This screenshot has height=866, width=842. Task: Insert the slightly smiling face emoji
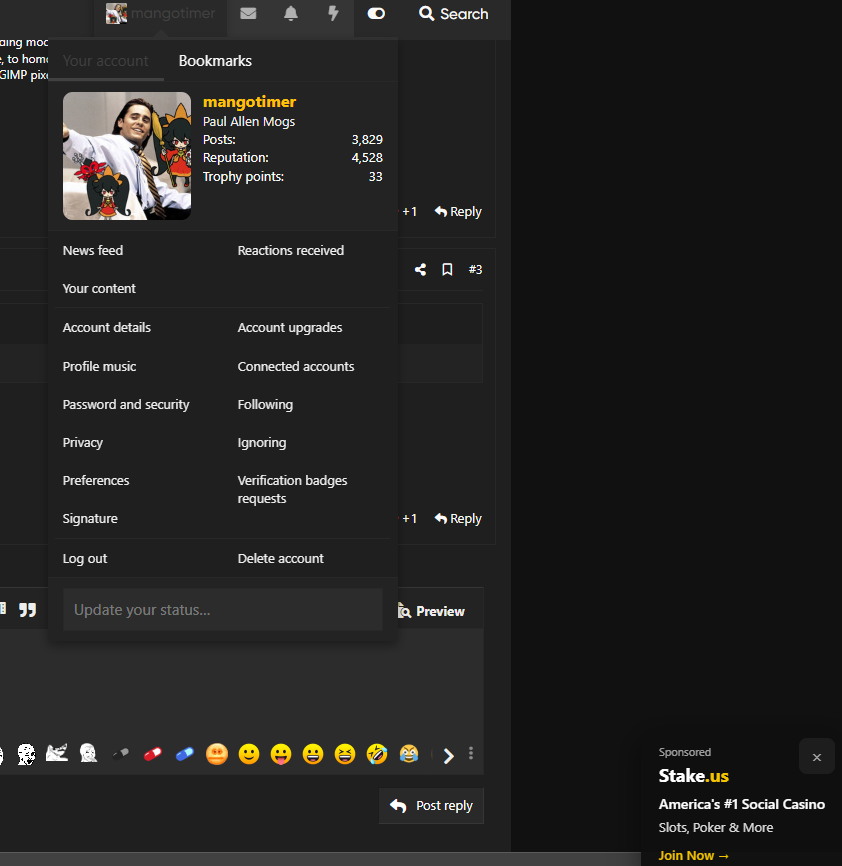coord(249,754)
